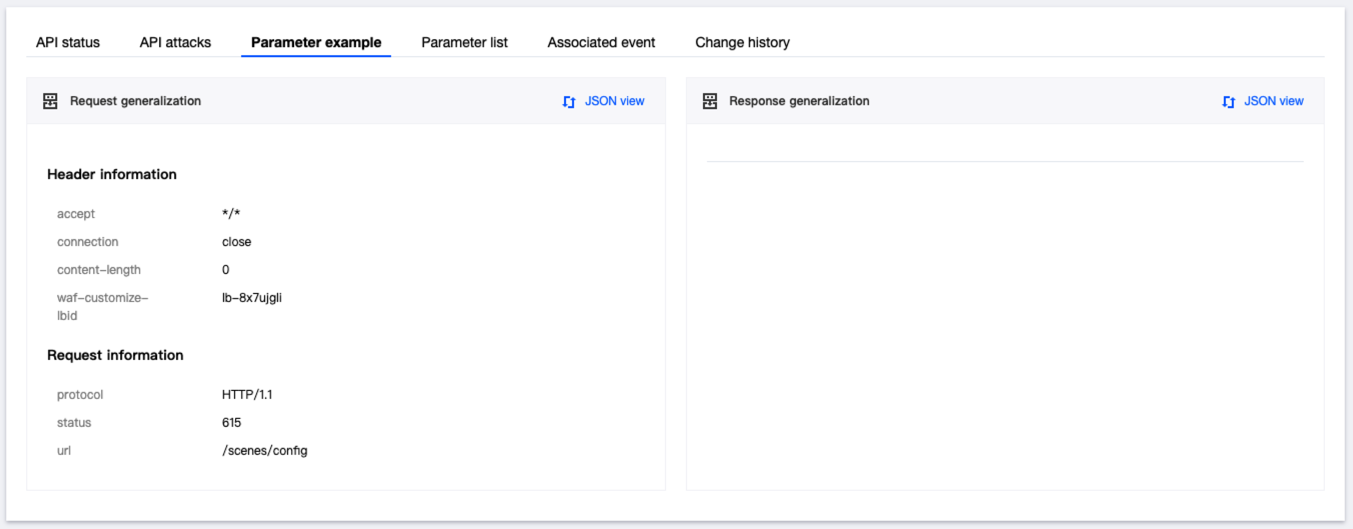Image resolution: width=1353 pixels, height=529 pixels.
Task: Click the lb-8x7ujgli load balancer ID value
Action: tap(252, 297)
